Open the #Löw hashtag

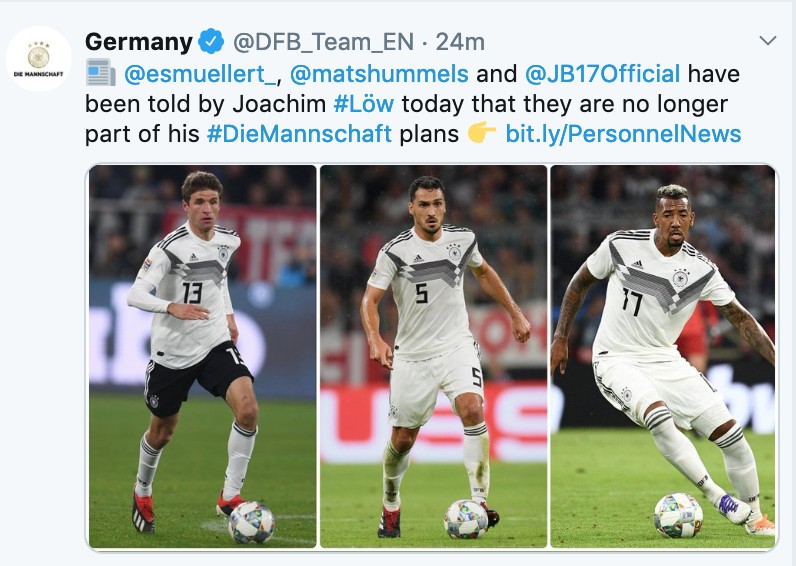[x=363, y=104]
